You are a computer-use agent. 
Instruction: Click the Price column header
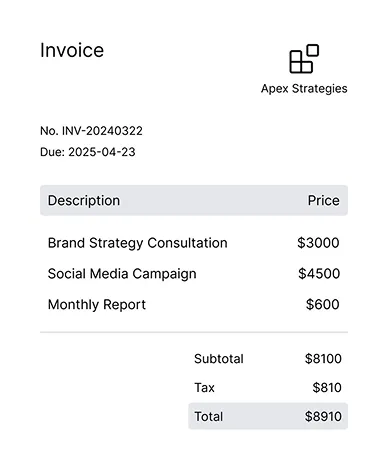(x=323, y=201)
